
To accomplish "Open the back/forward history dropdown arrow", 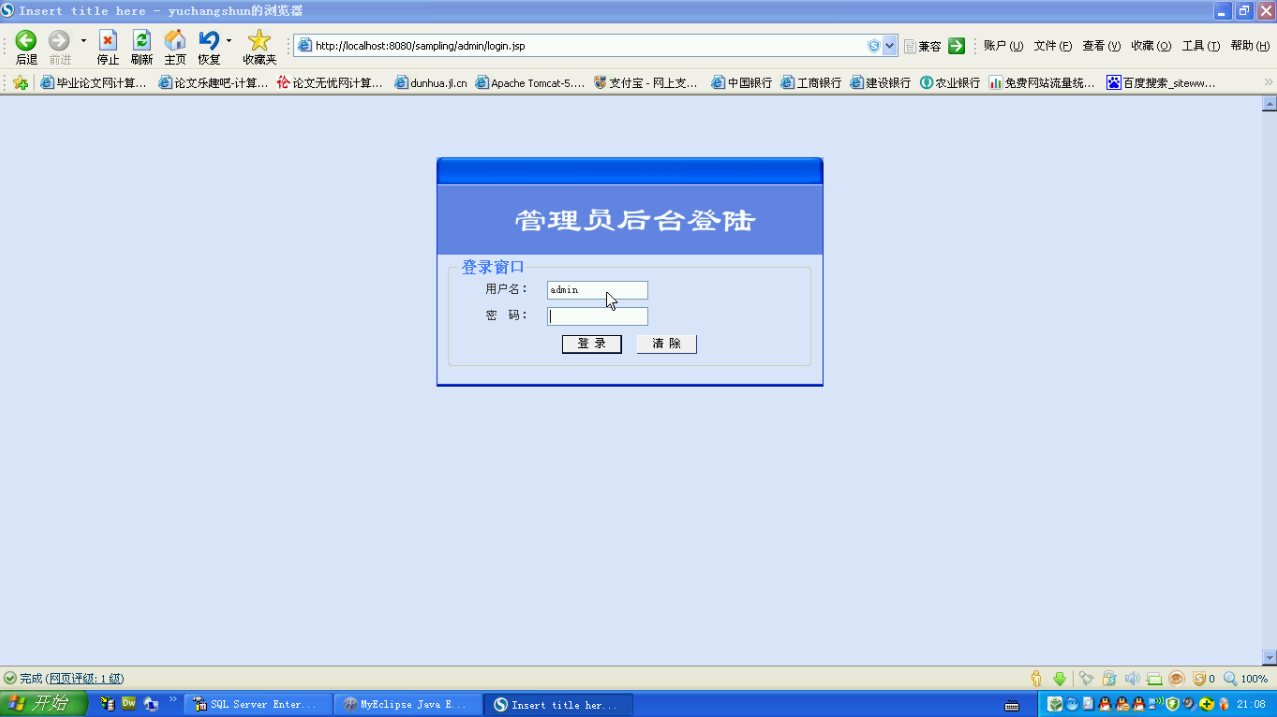I will point(83,41).
